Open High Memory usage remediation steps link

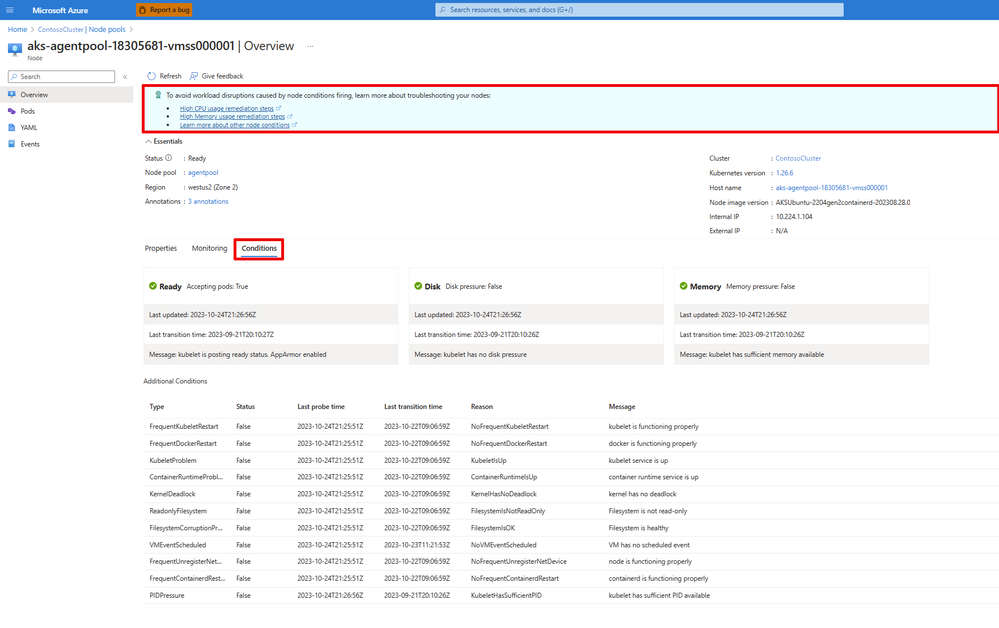click(x=232, y=117)
